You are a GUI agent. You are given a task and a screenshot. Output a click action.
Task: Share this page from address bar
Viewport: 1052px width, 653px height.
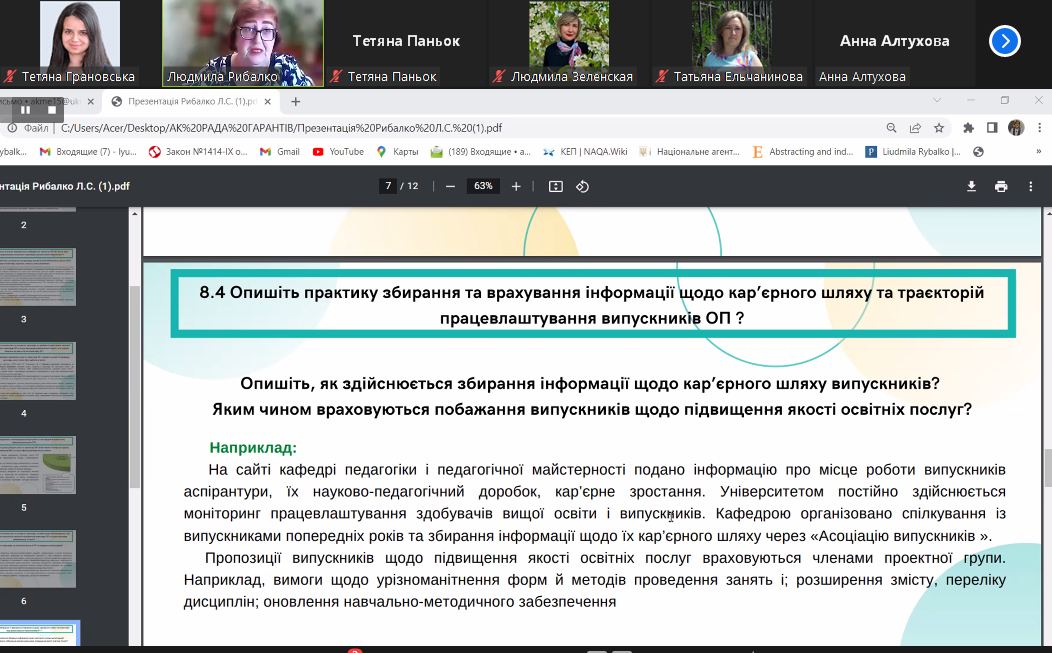(915, 128)
